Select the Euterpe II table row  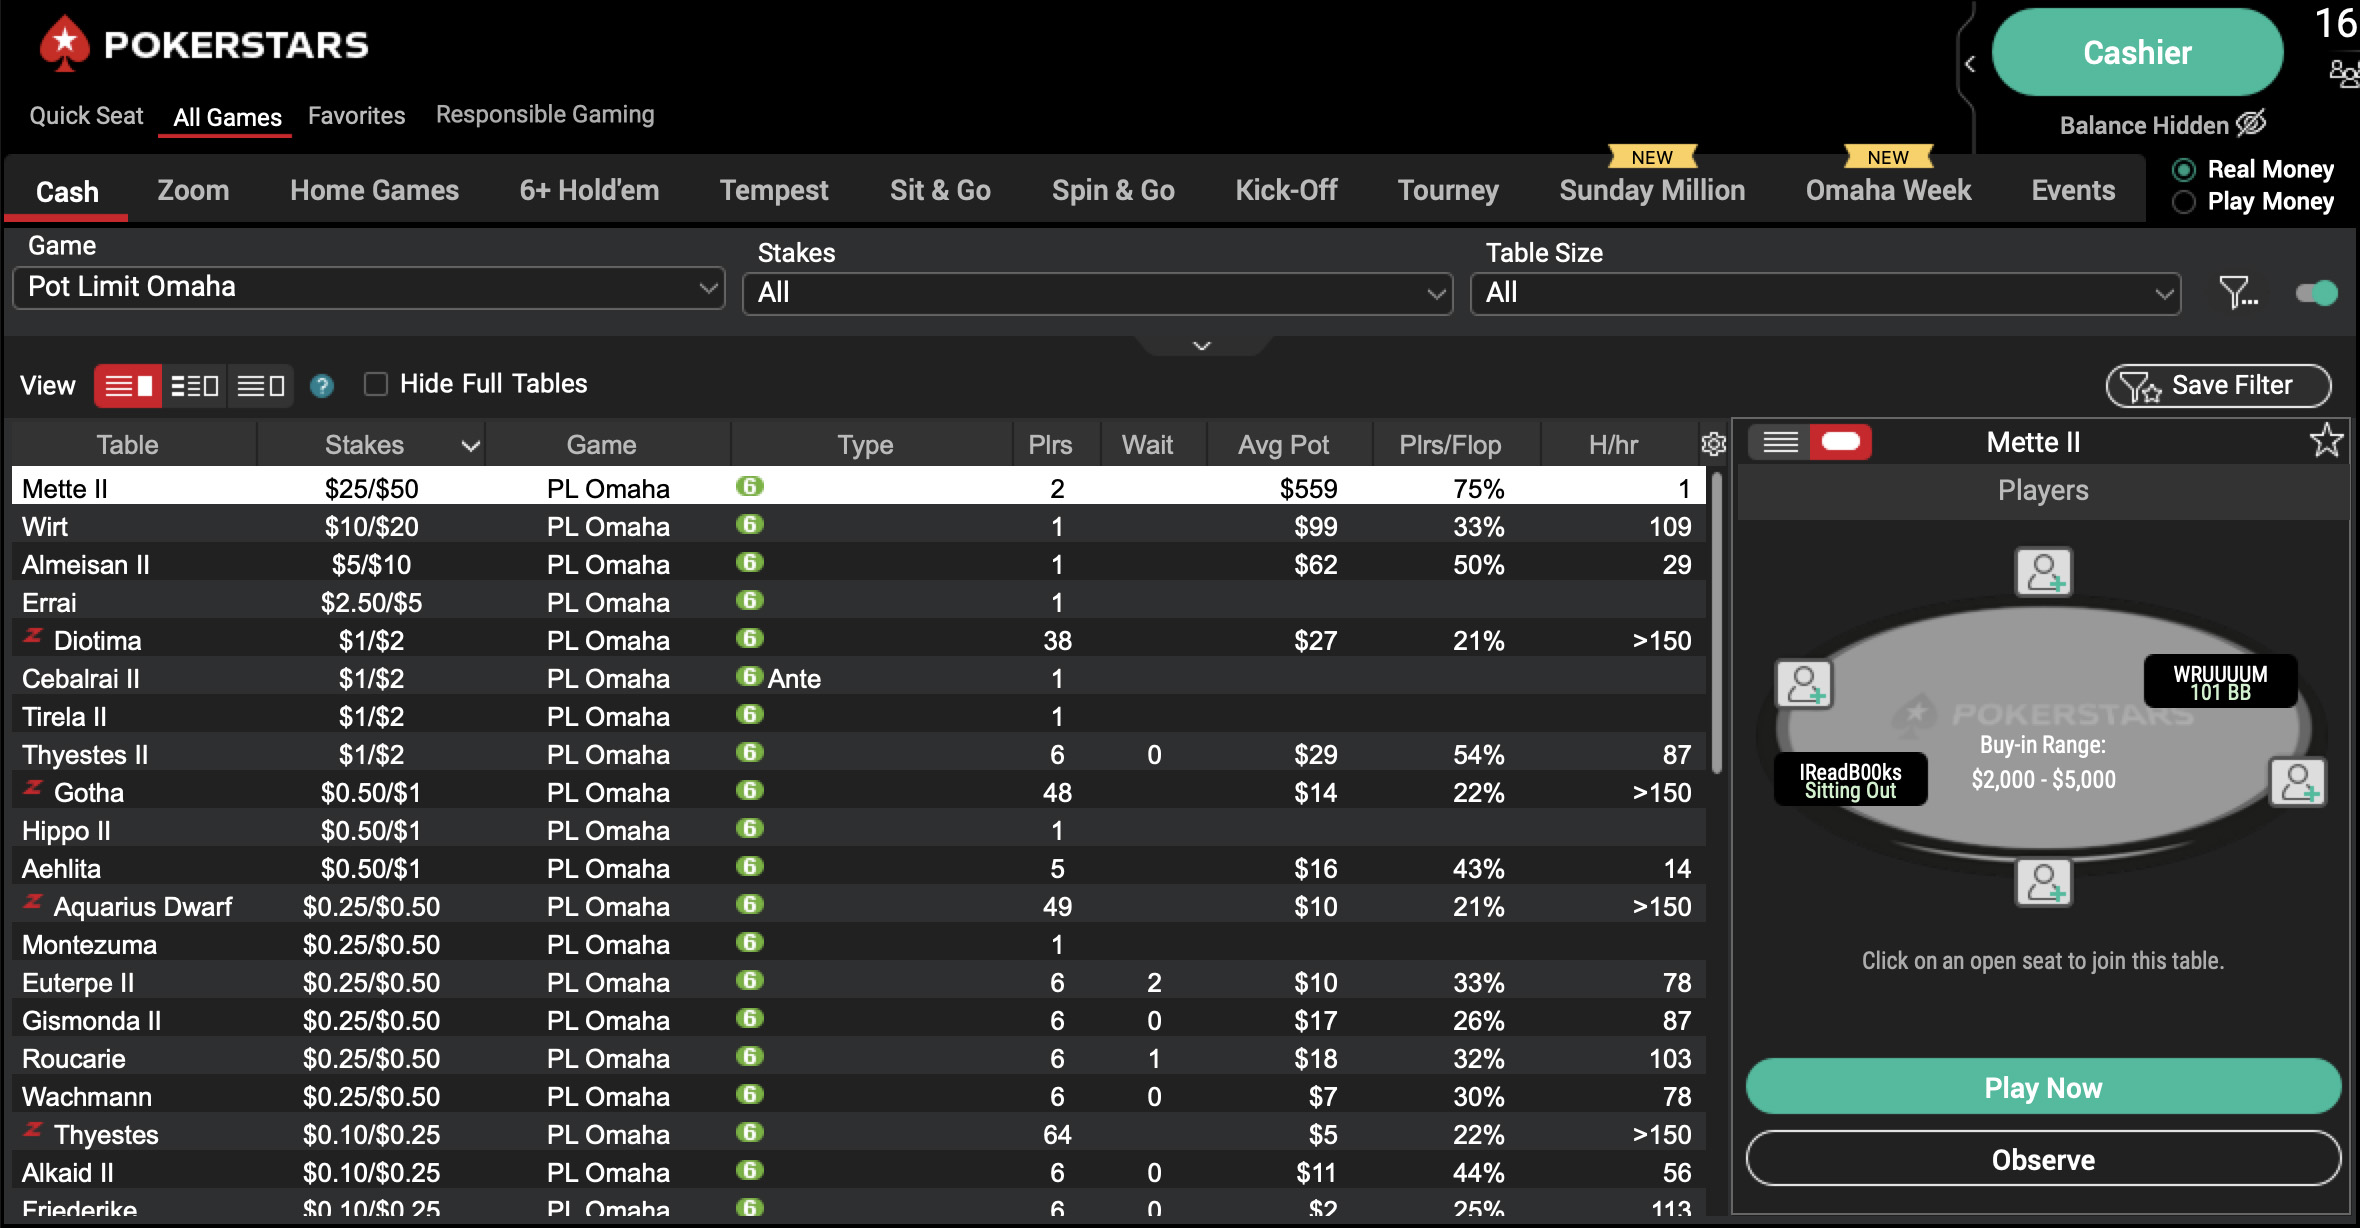click(858, 982)
